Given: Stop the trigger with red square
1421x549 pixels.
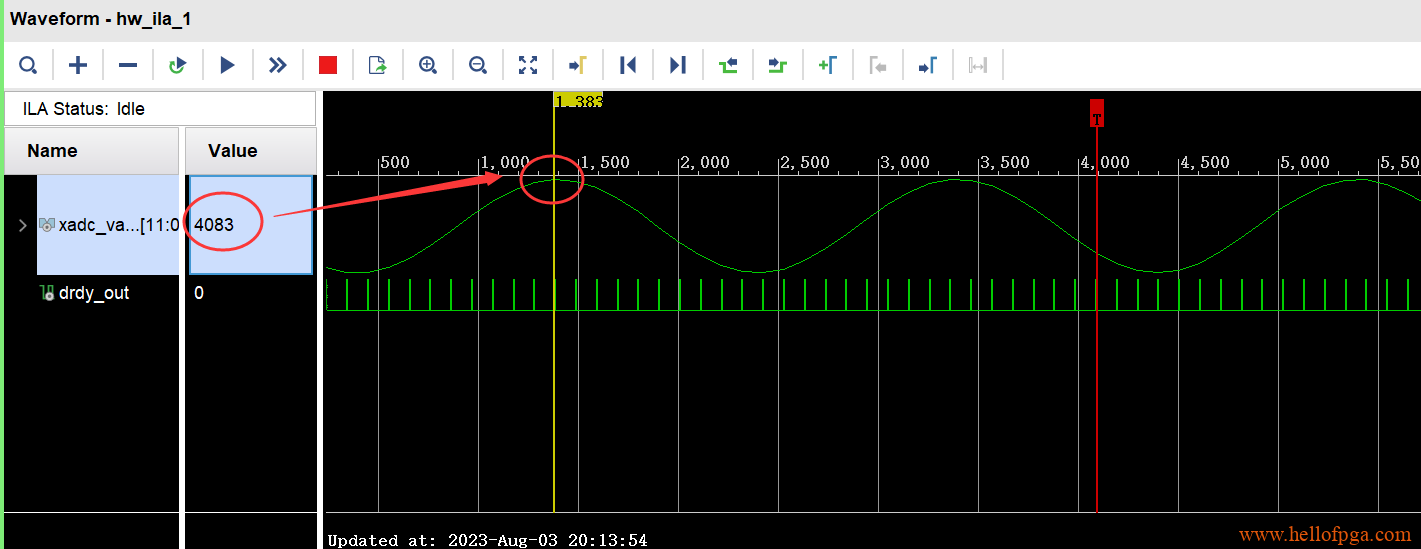Looking at the screenshot, I should coord(328,66).
